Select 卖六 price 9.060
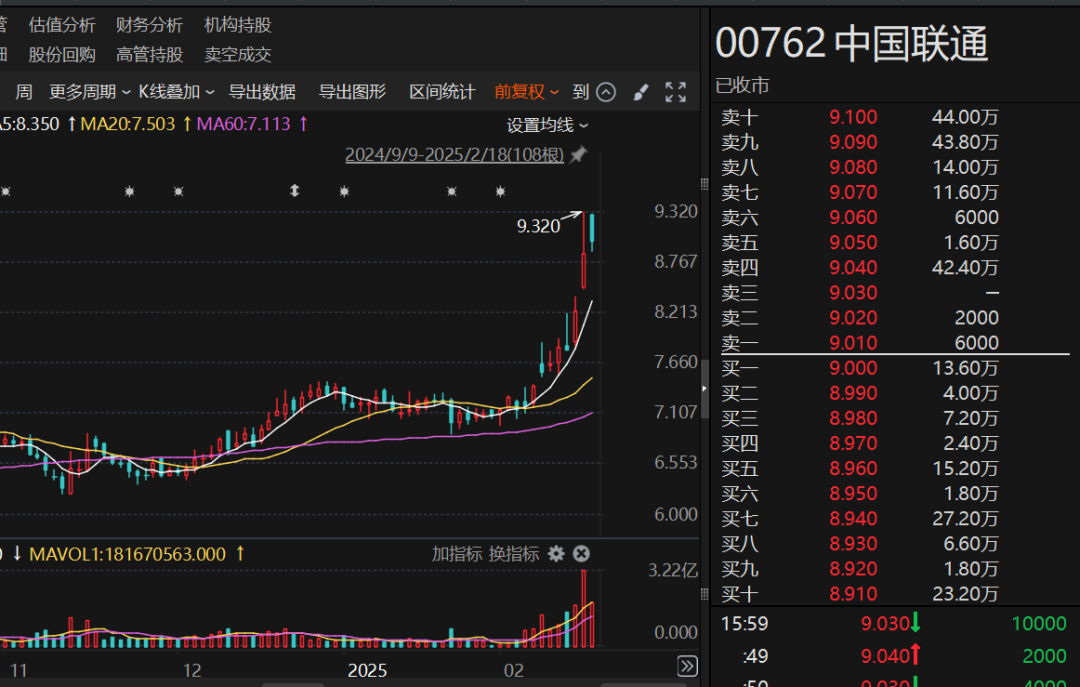1080x687 pixels. tap(853, 217)
